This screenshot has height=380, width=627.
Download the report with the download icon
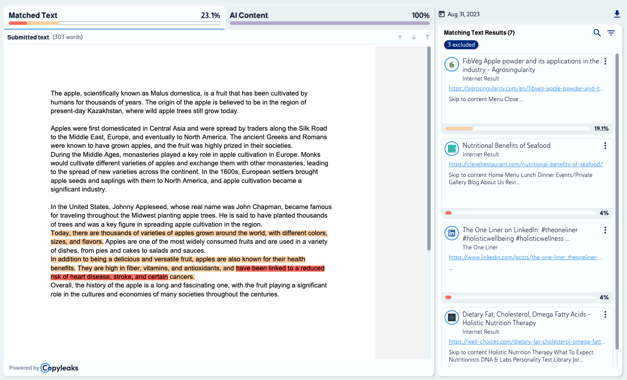[617, 14]
